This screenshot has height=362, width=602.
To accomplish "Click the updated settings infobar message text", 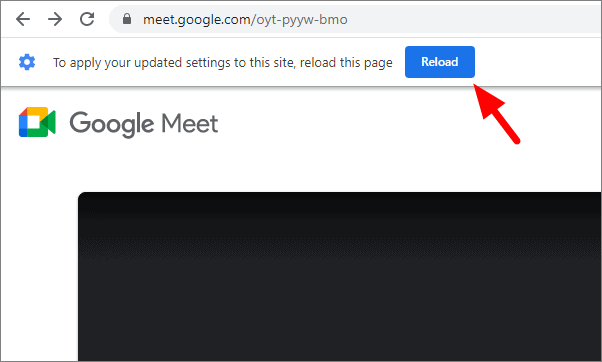I will (223, 63).
